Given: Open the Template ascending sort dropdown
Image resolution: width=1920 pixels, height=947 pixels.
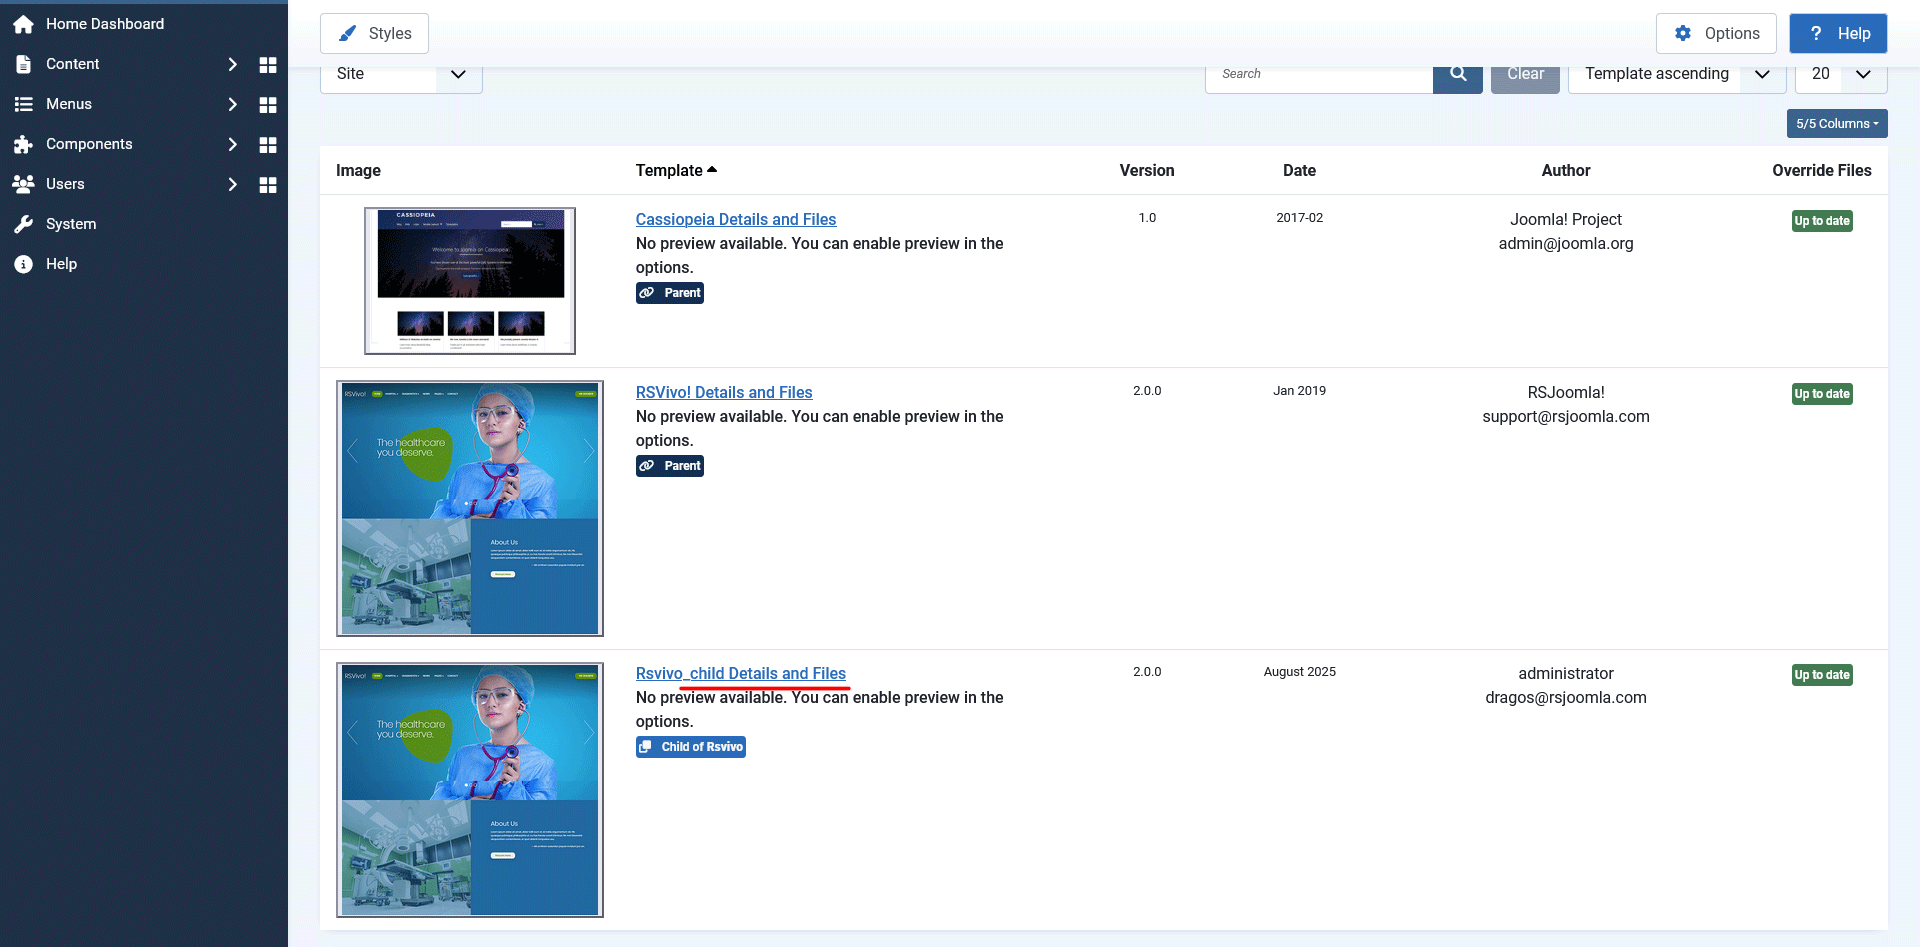Looking at the screenshot, I should (1676, 75).
